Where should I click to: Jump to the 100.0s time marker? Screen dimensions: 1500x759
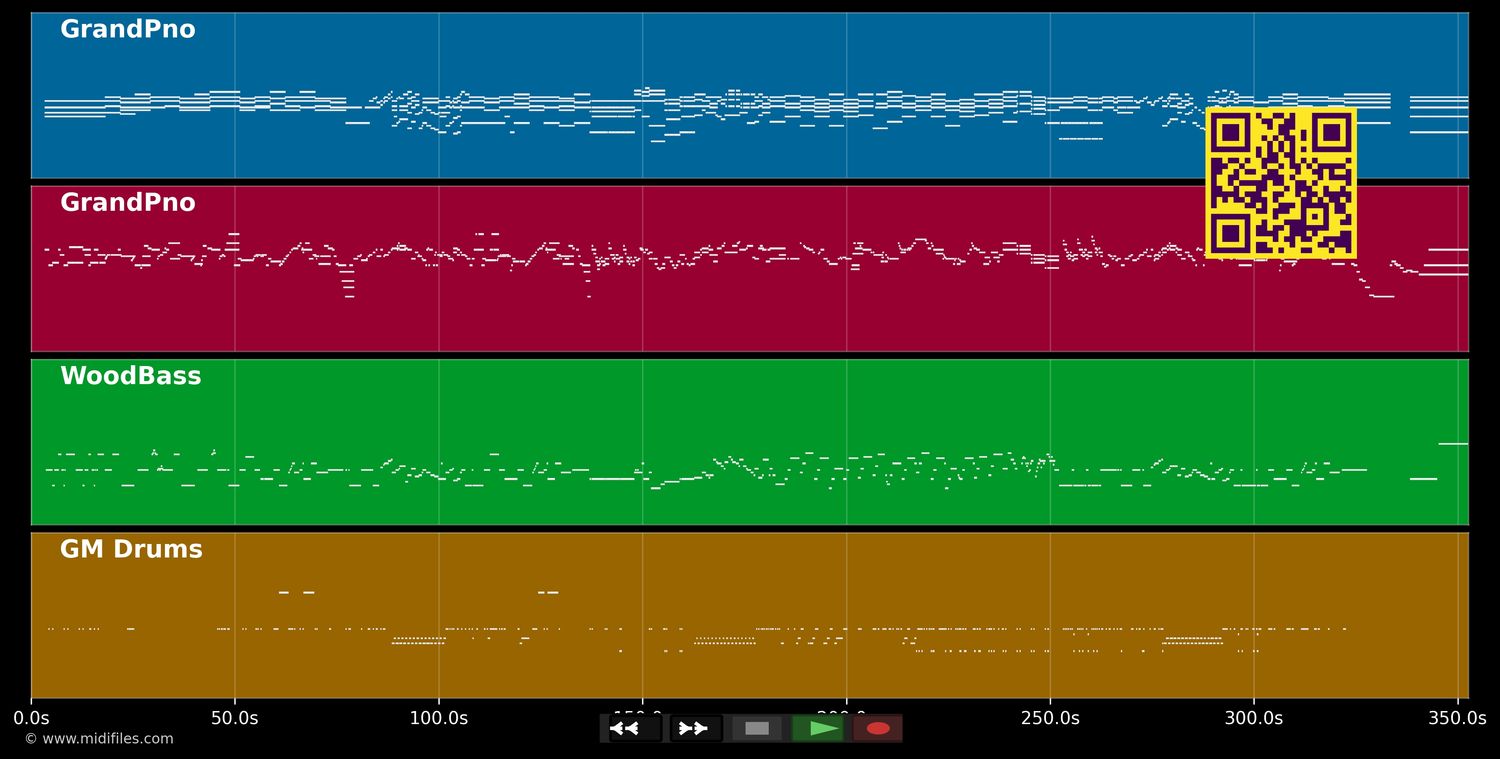pyautogui.click(x=439, y=718)
